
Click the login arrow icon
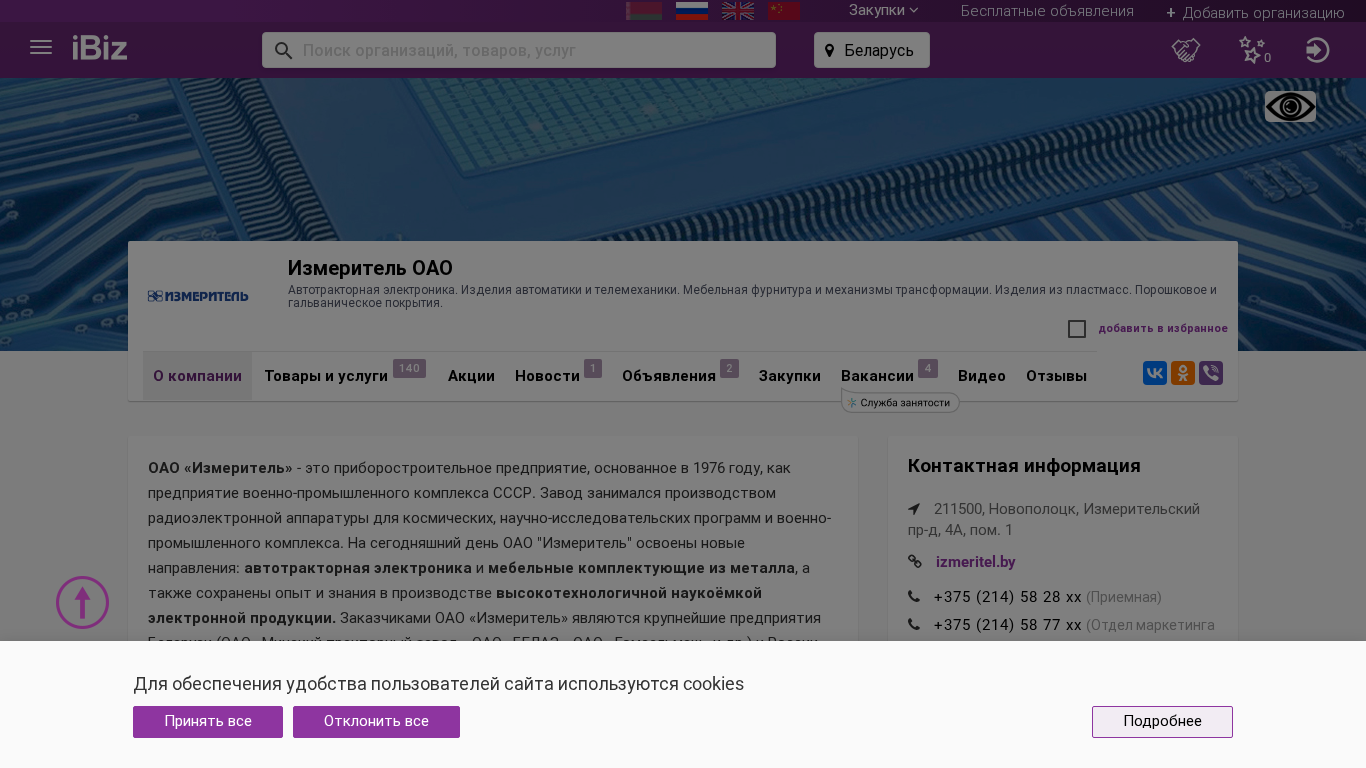click(1318, 50)
